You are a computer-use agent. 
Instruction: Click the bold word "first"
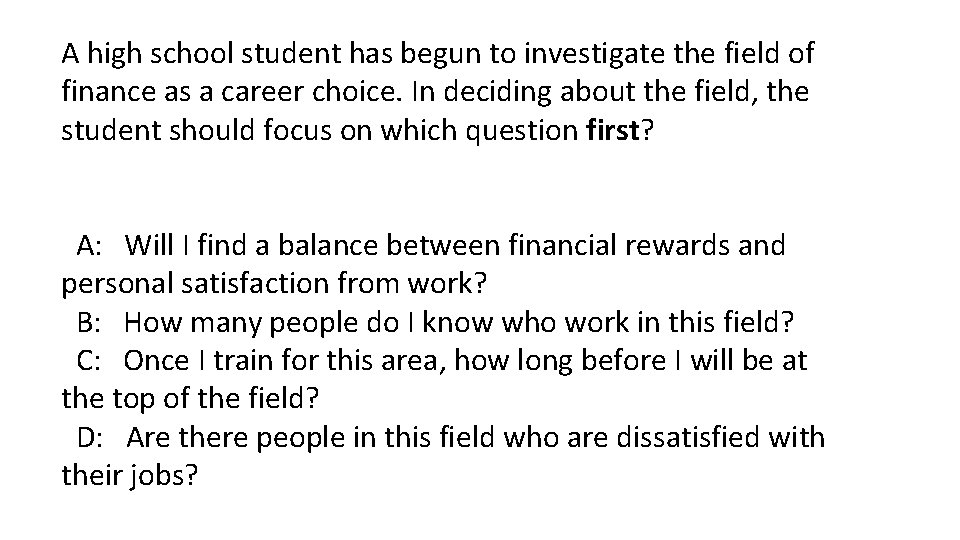(x=614, y=131)
